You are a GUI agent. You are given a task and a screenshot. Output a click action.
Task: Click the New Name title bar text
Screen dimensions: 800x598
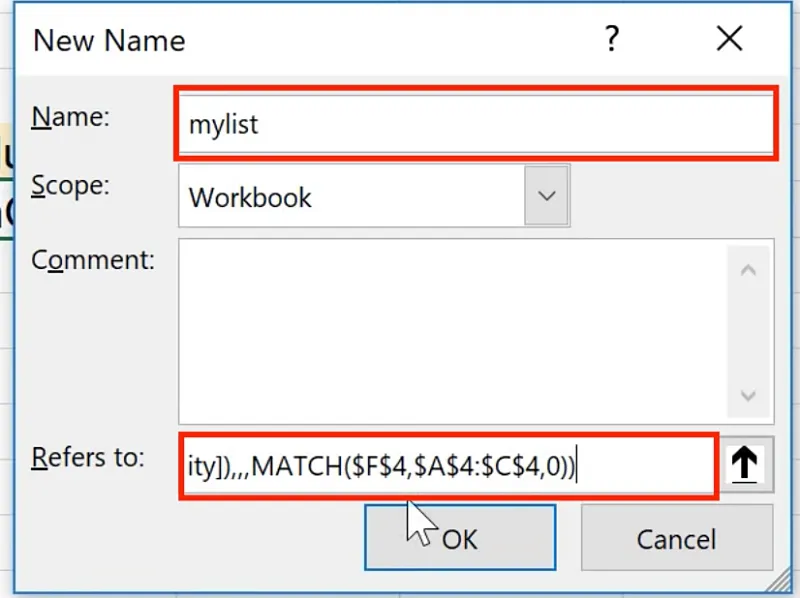coord(109,40)
